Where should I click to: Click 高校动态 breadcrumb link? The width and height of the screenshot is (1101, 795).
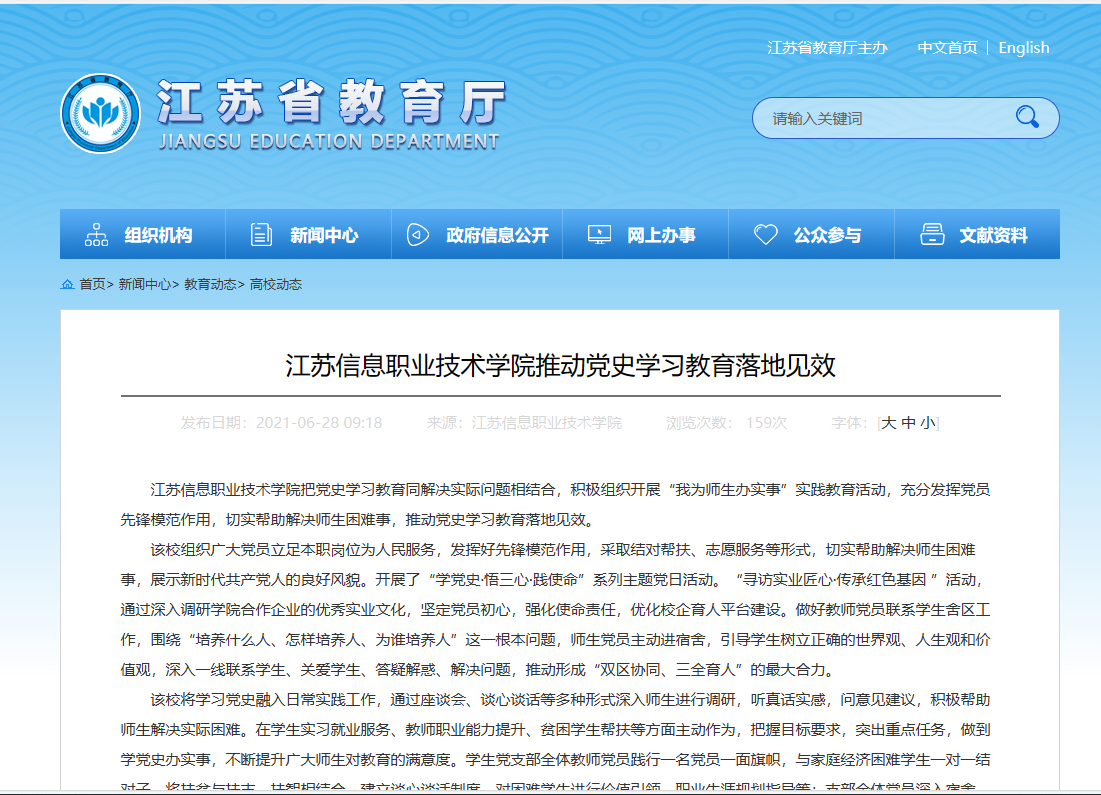pos(275,285)
